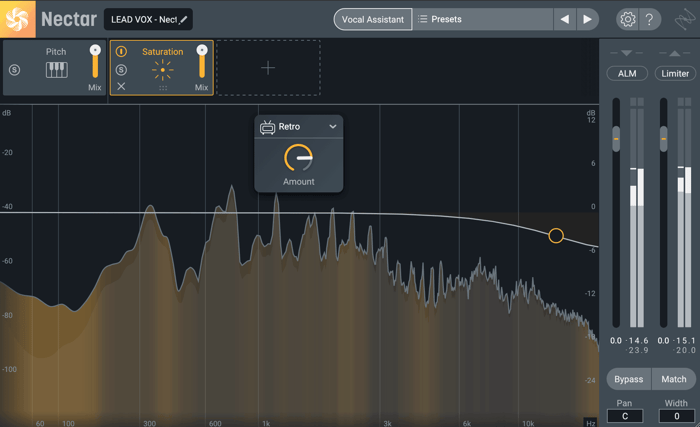The width and height of the screenshot is (700, 427).
Task: Click the Bypass button
Action: pos(629,379)
